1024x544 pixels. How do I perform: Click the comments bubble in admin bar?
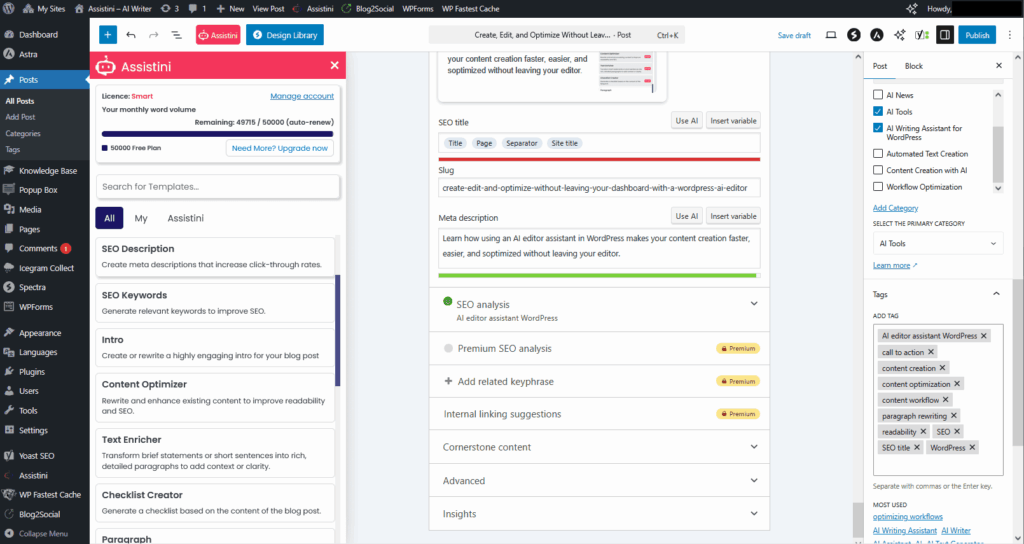197,8
